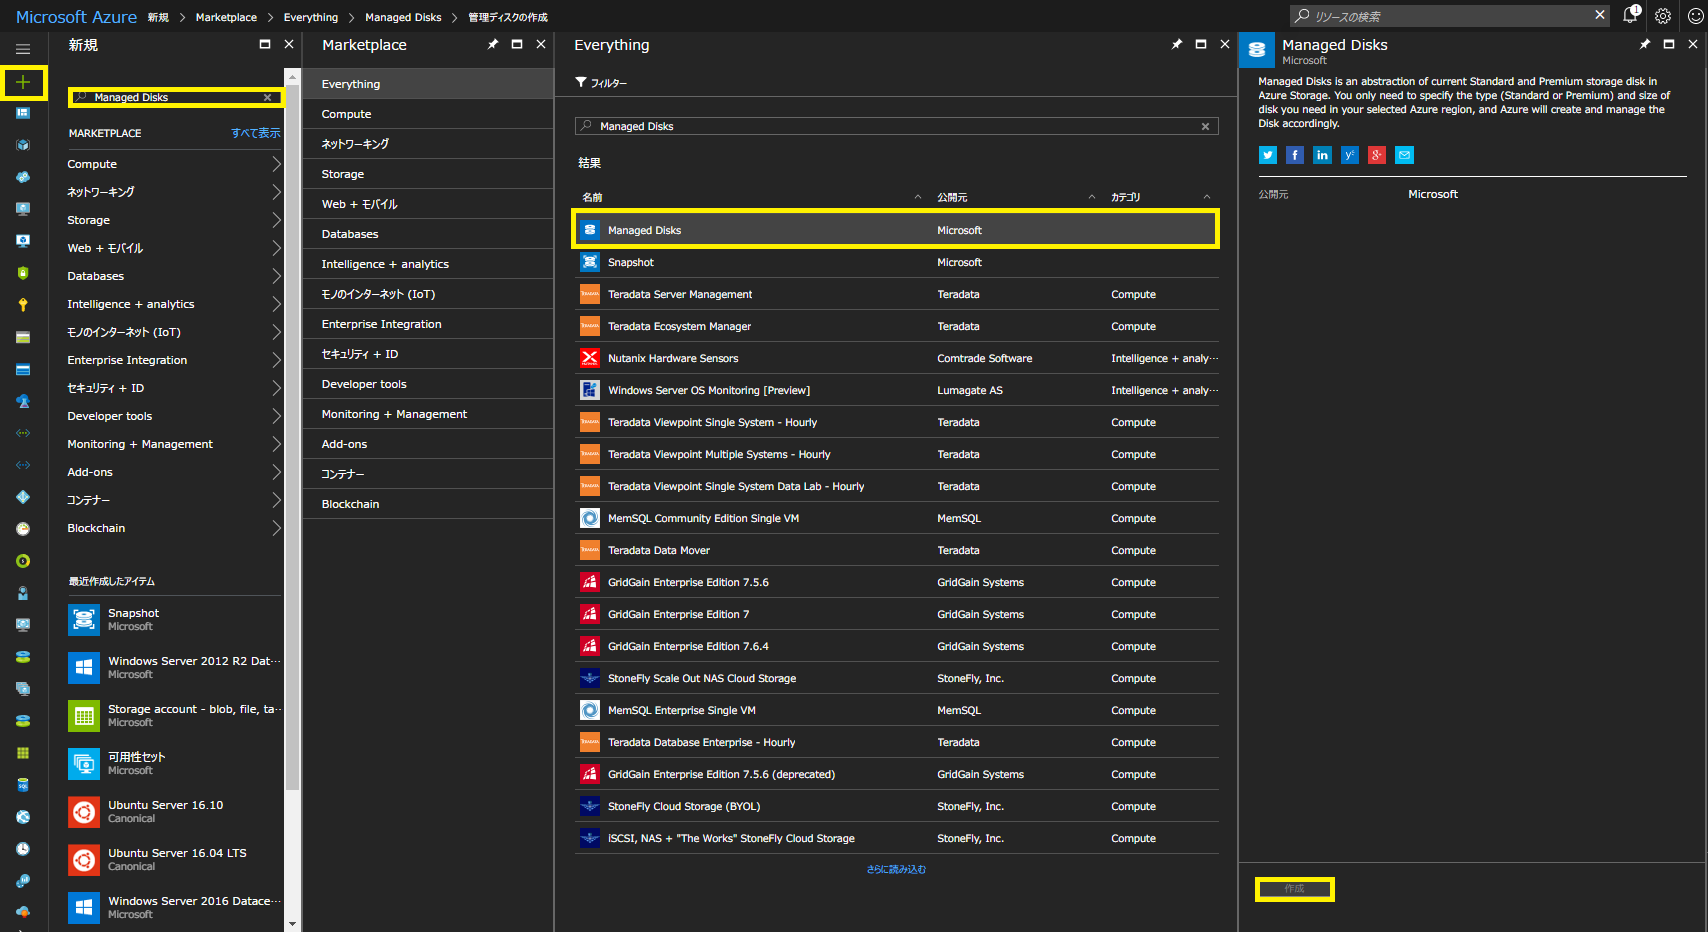The image size is (1708, 932).
Task: Click the filter funnel icon in Everything blade
Action: click(581, 82)
